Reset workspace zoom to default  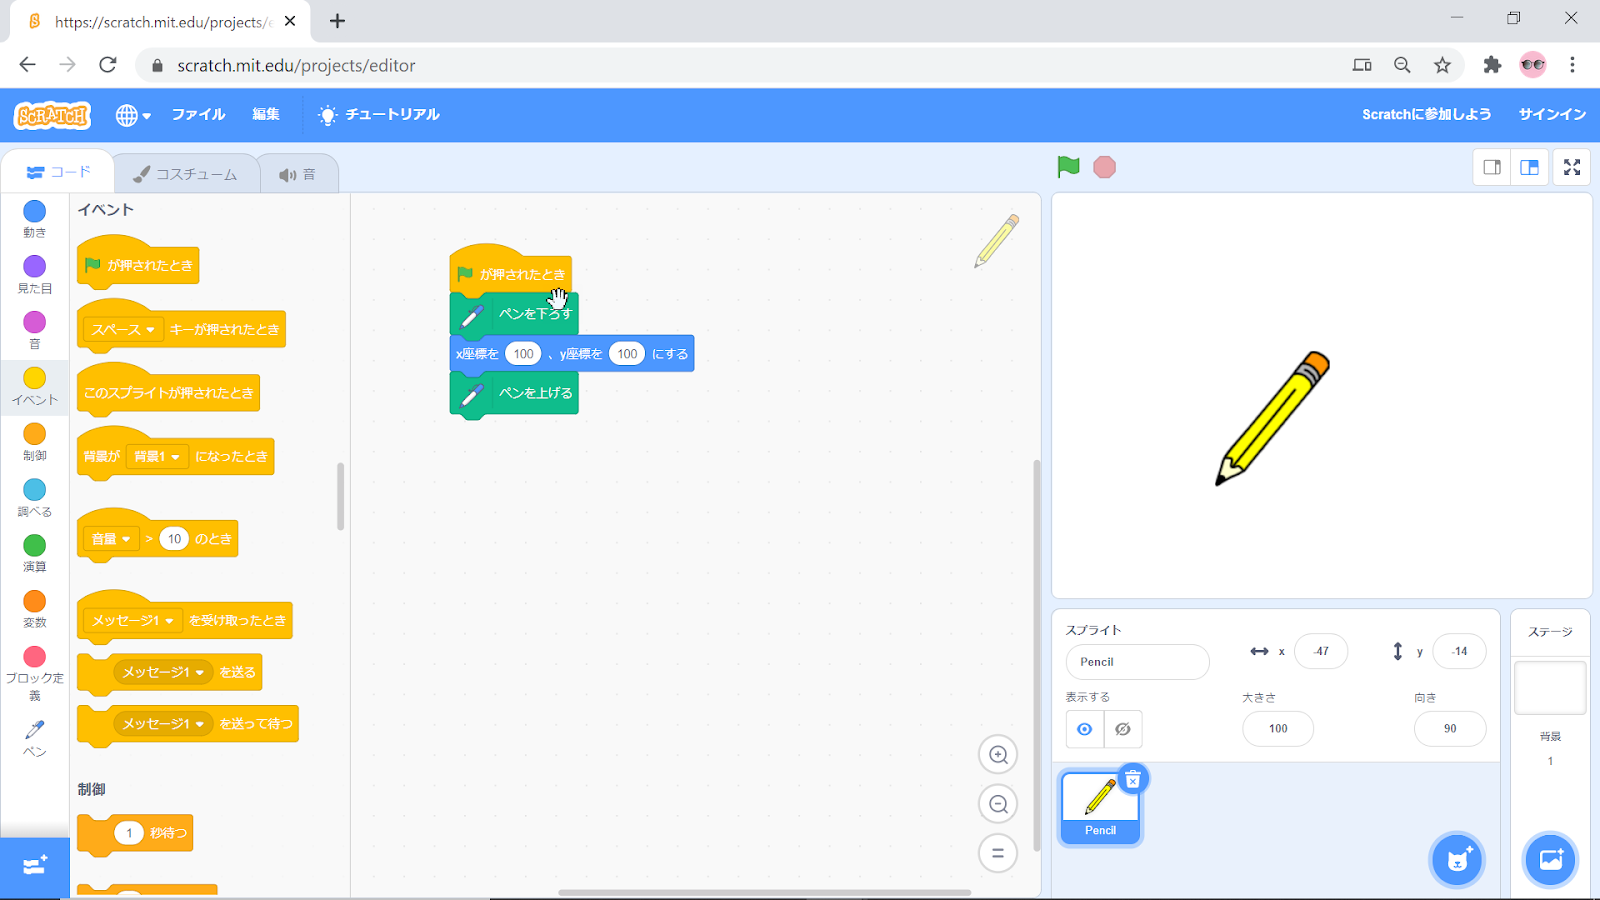(998, 853)
